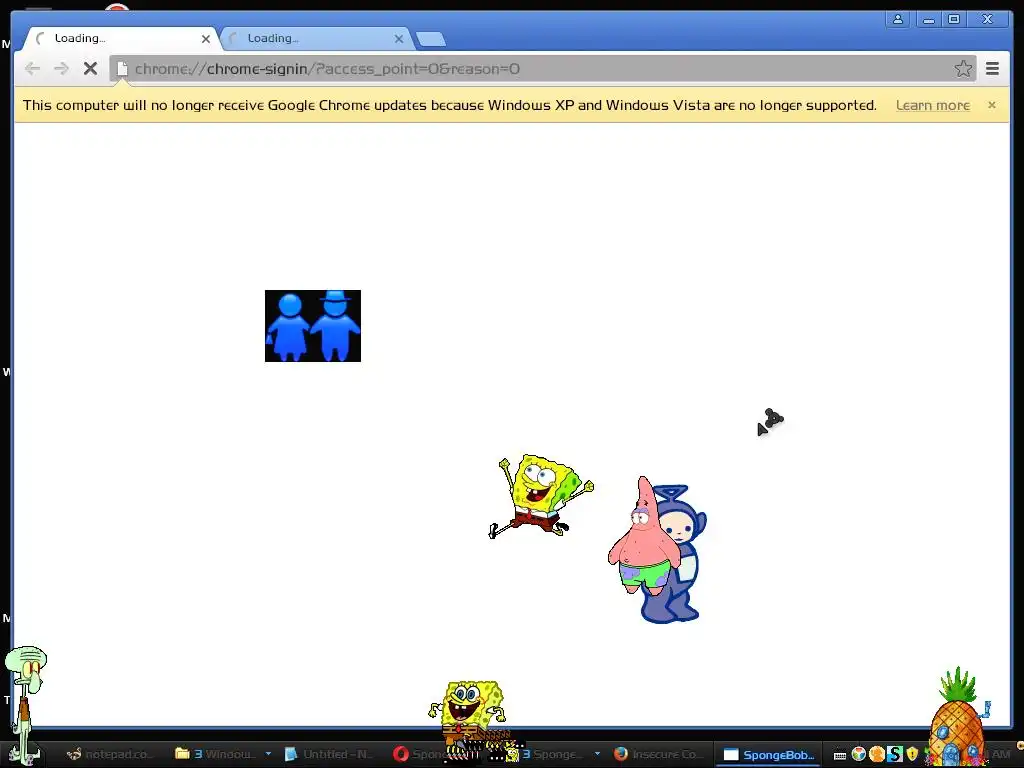Screen dimensions: 1024x768
Task: Expand the Windows Explorer group dropdown arrow
Action: [268, 754]
